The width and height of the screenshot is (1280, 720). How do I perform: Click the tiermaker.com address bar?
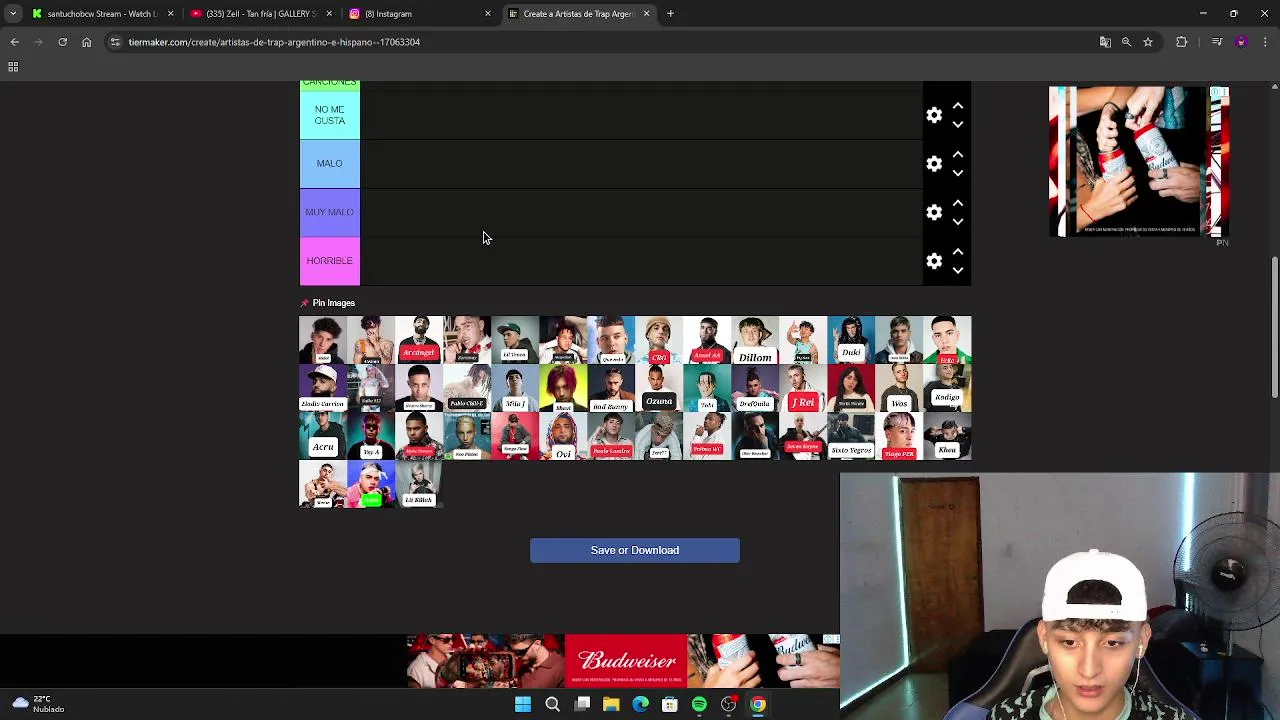tap(600, 42)
